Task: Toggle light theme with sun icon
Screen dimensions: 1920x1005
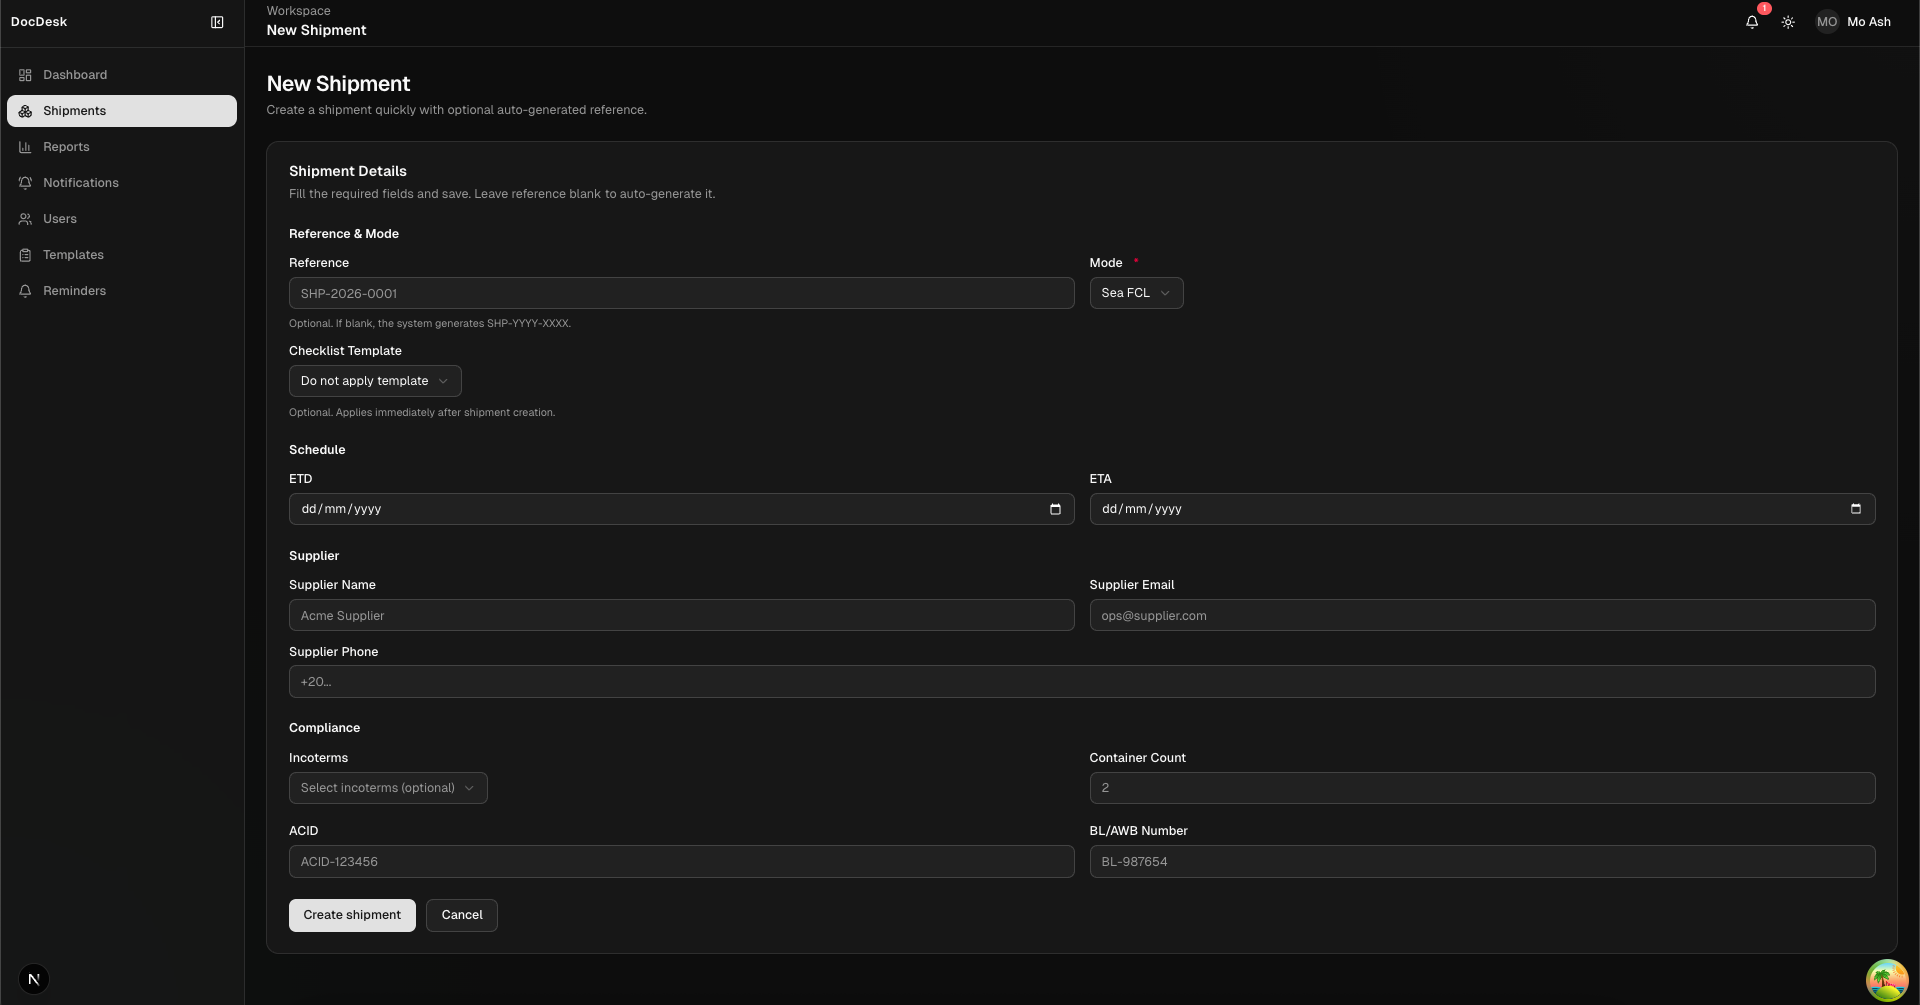Action: click(1788, 22)
